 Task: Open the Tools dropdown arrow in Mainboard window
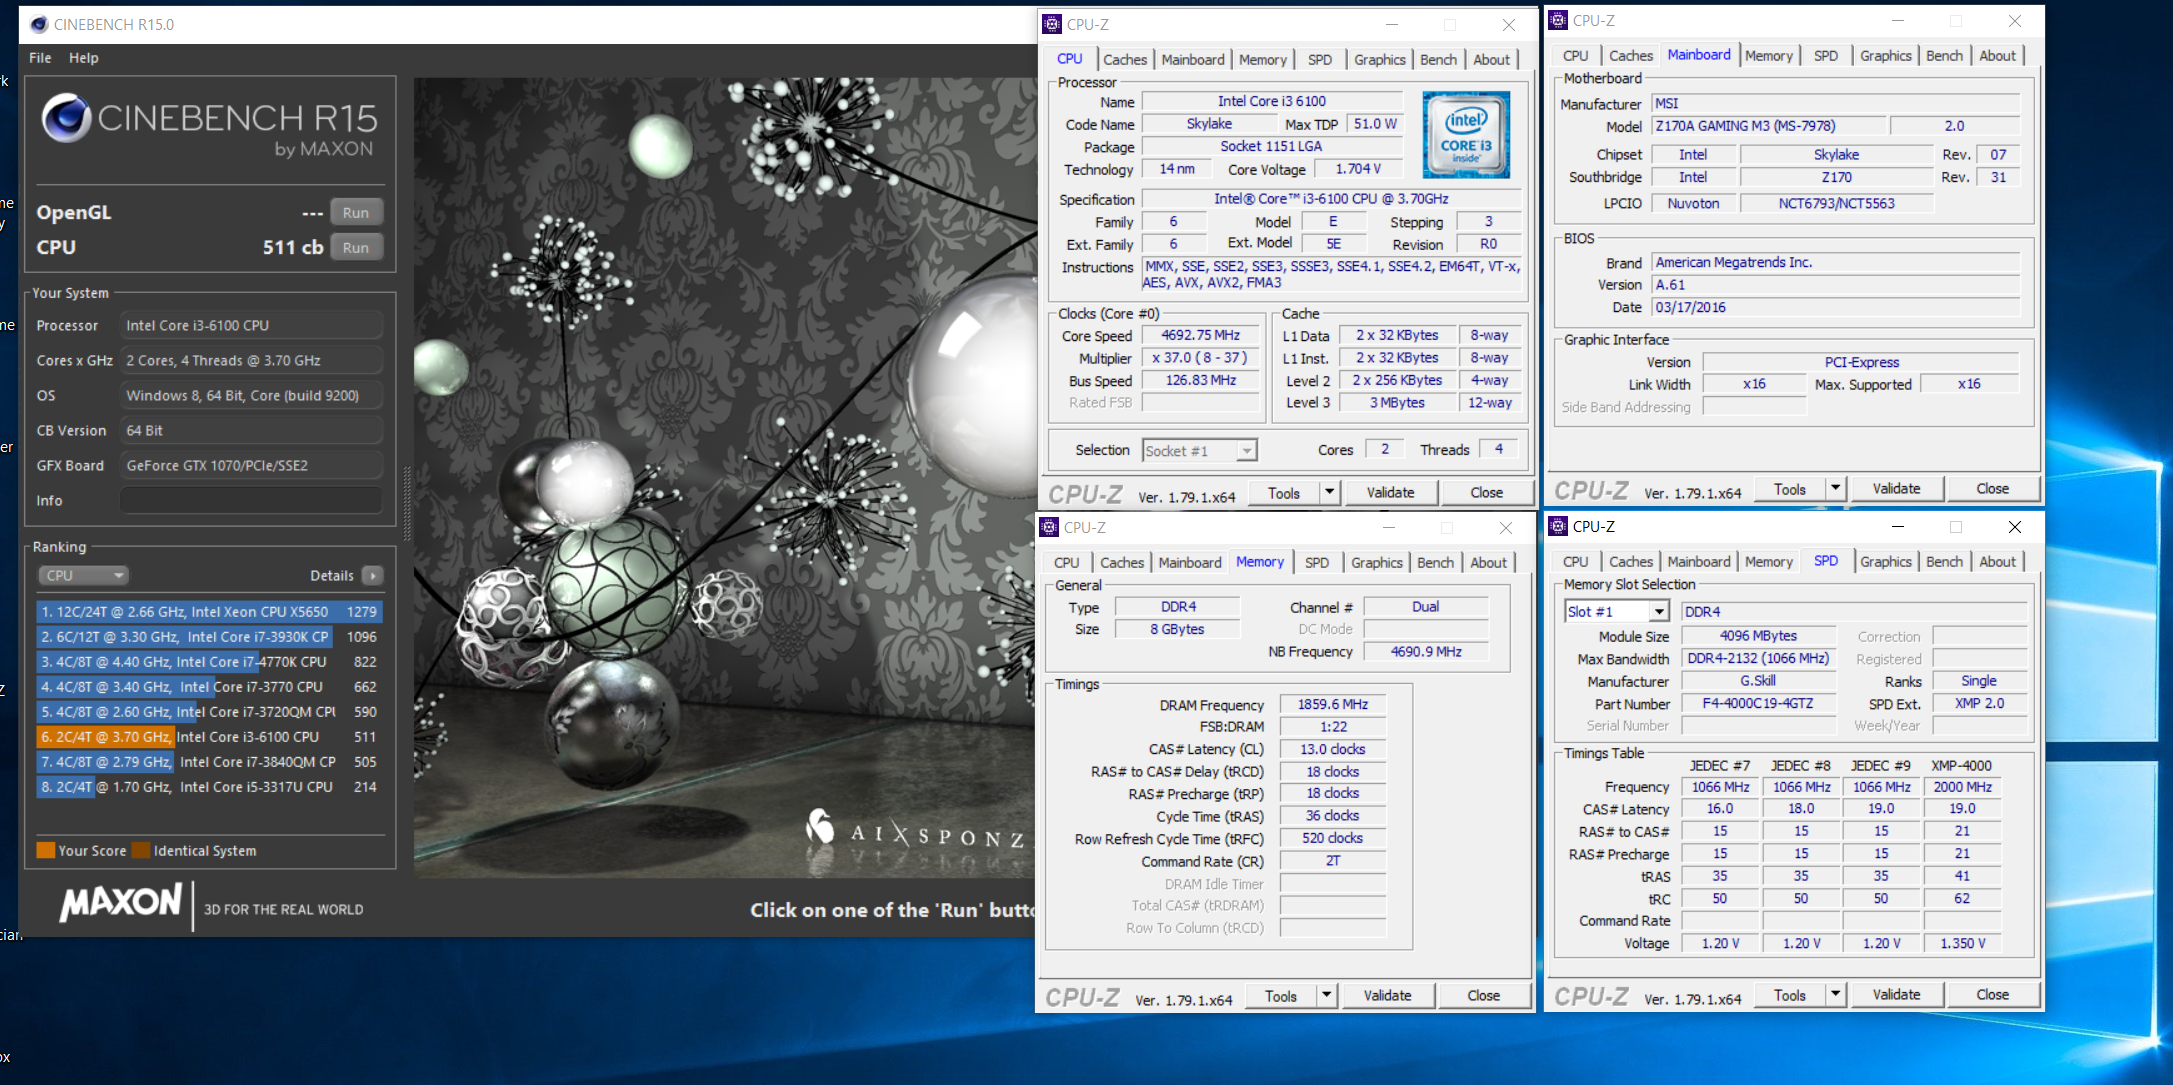click(1835, 488)
